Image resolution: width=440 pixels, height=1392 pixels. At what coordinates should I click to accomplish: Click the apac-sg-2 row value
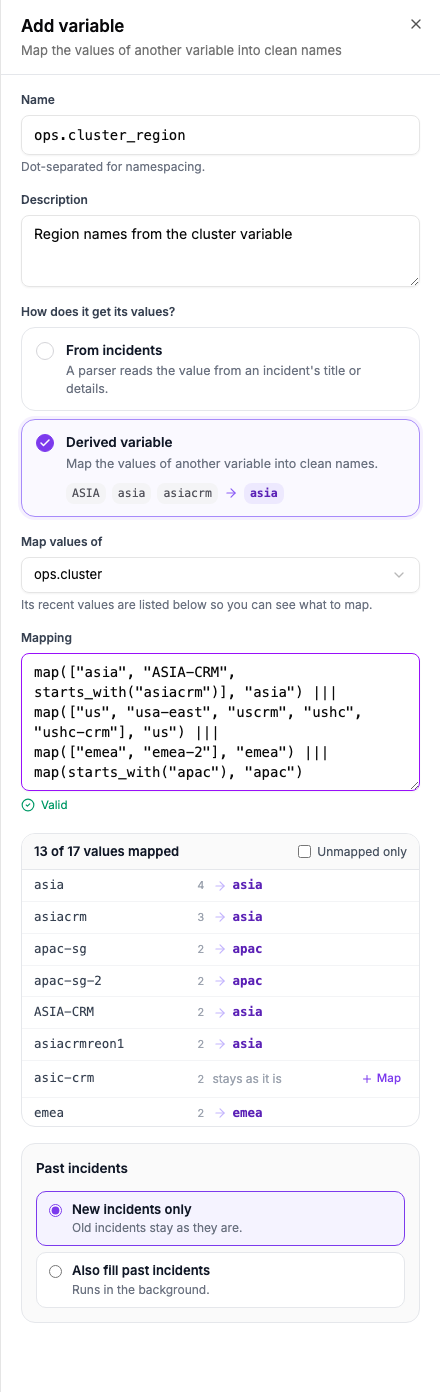pos(67,981)
